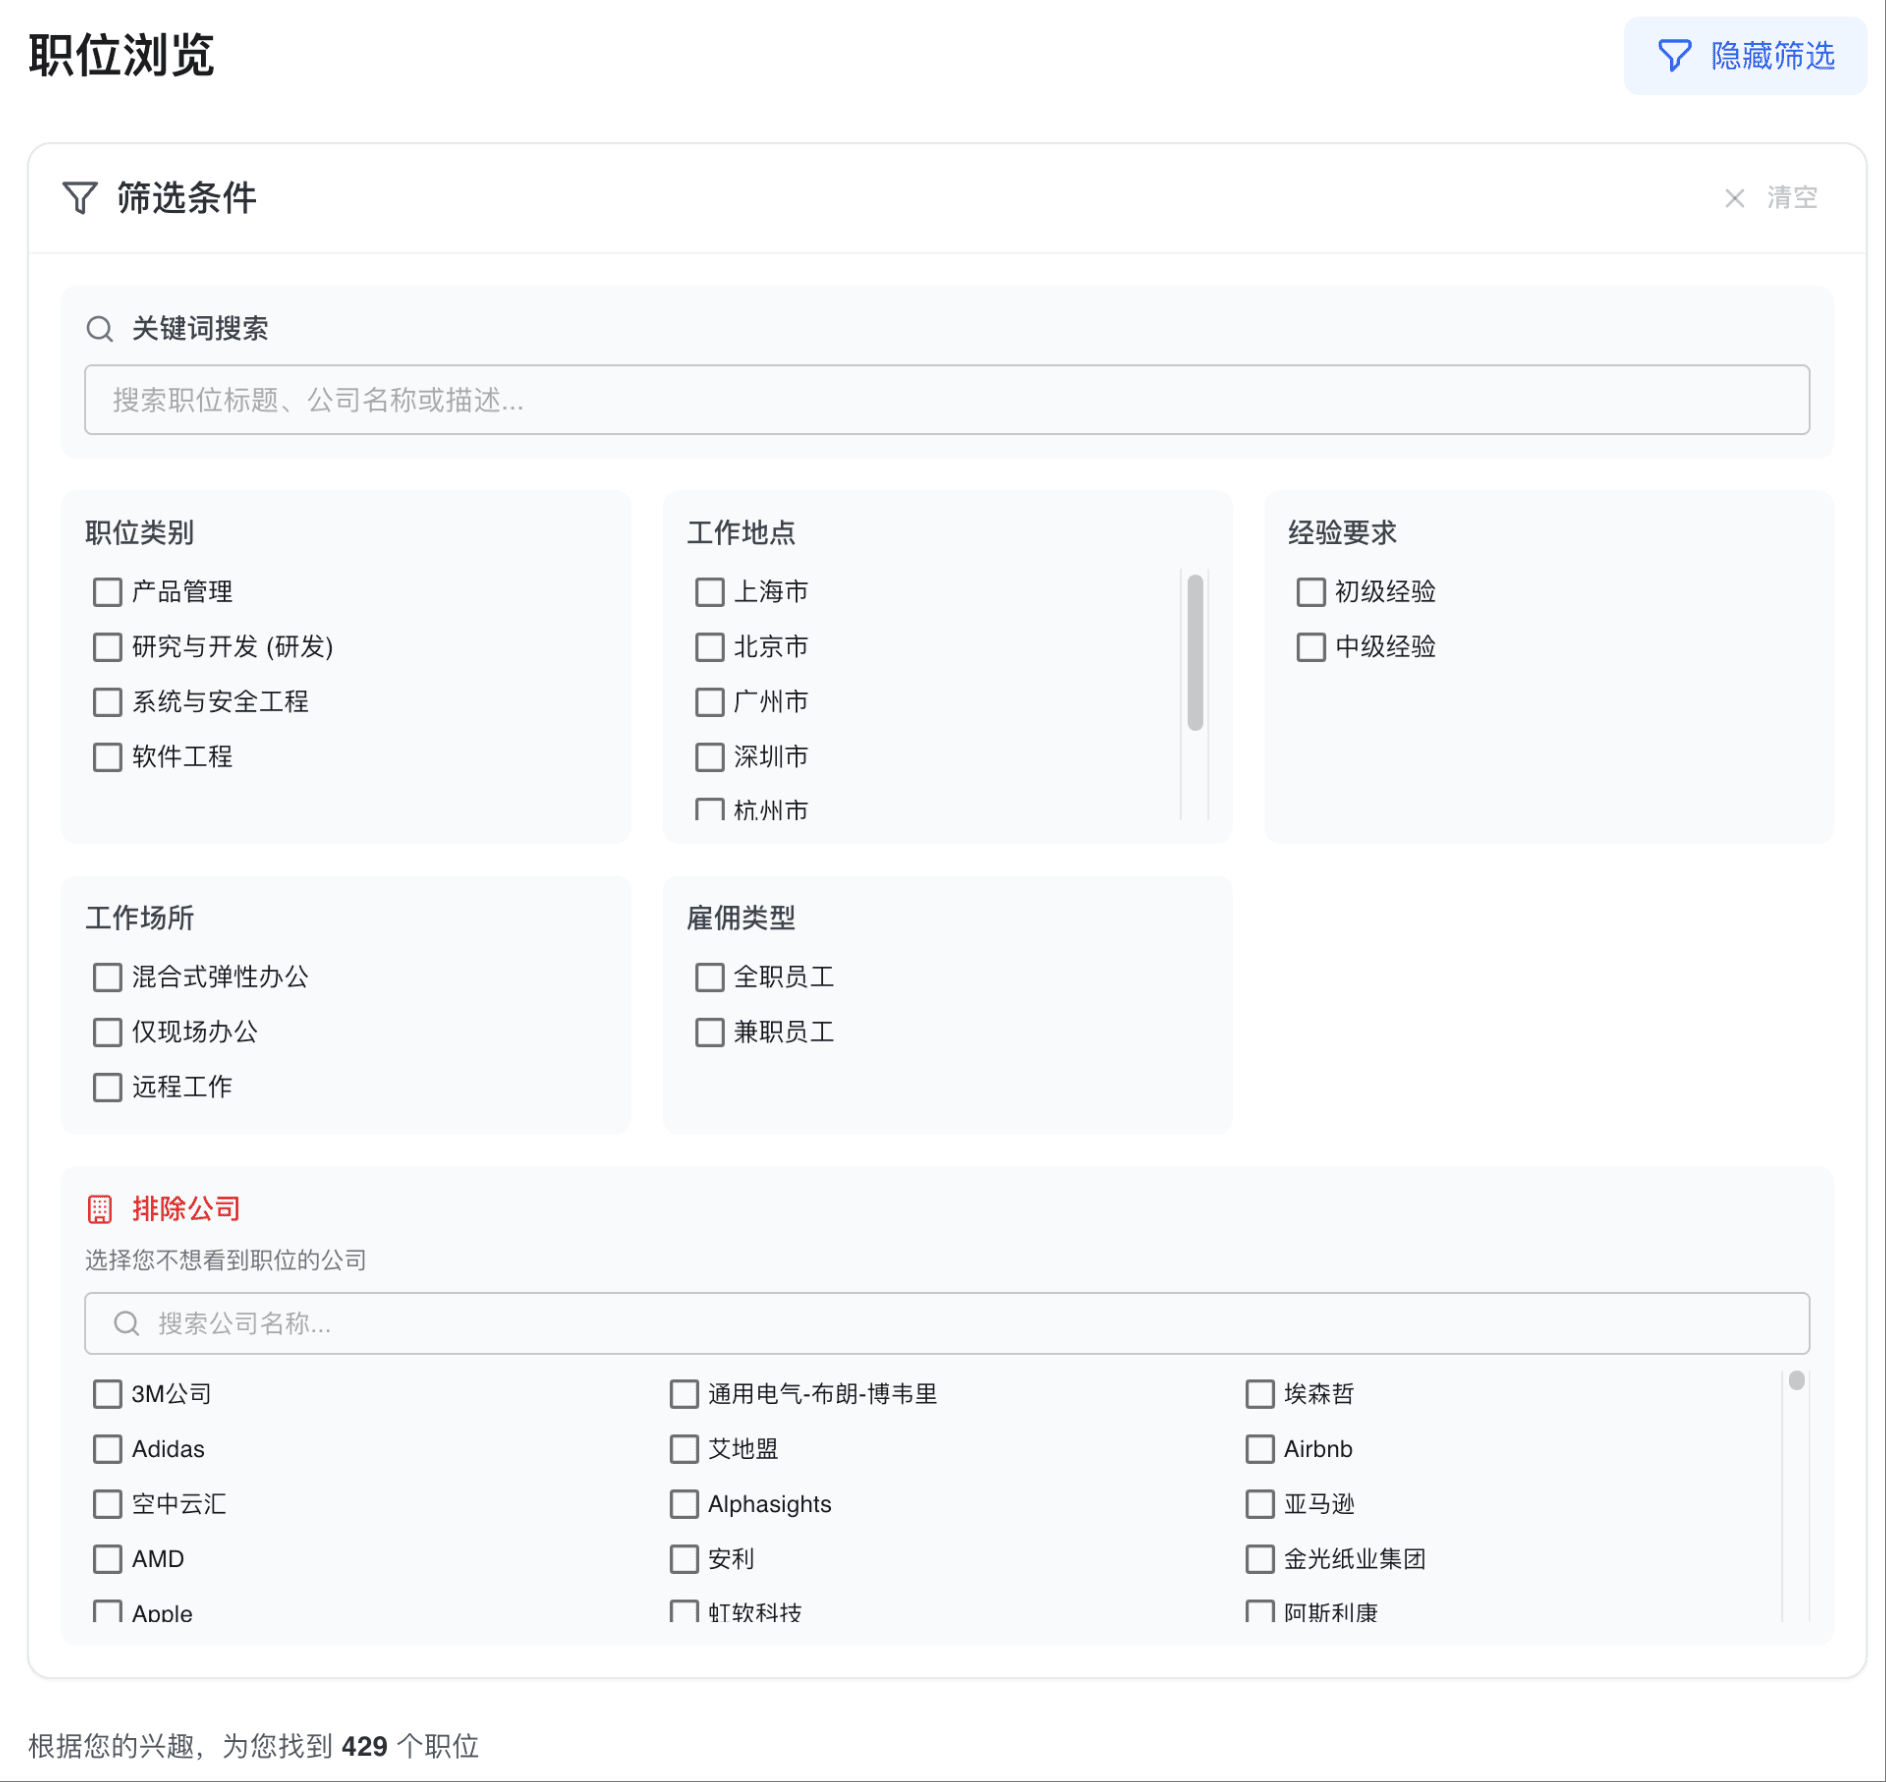This screenshot has width=1886, height=1782.
Task: Click the 清空 clear link
Action: point(1792,198)
